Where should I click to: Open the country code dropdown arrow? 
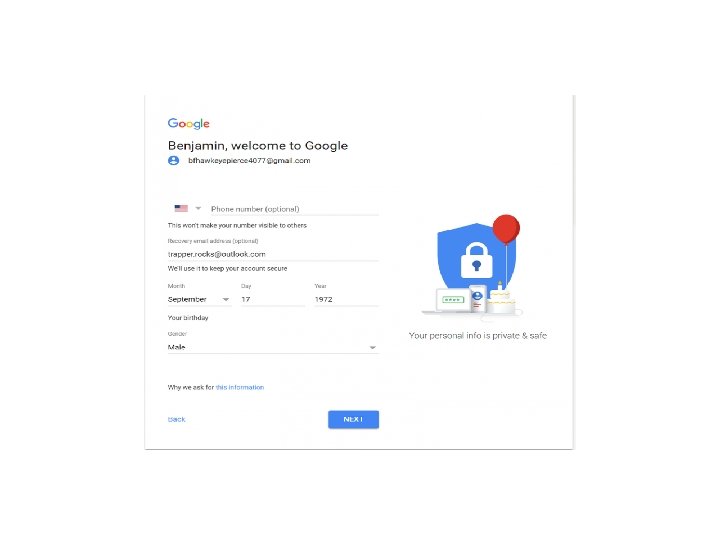tap(198, 208)
